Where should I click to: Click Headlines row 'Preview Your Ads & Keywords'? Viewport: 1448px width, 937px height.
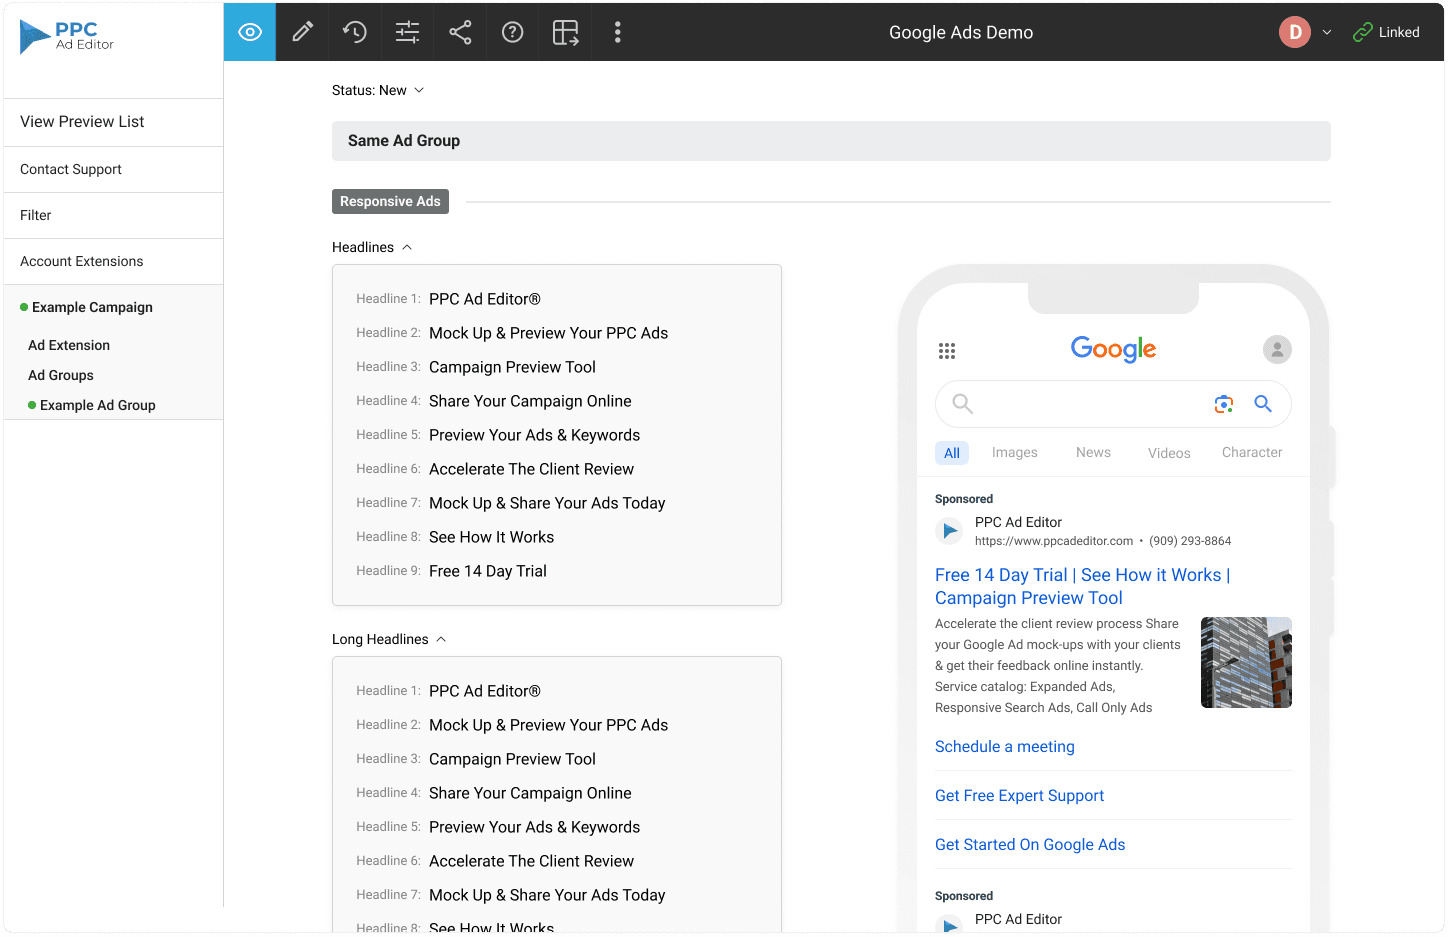534,435
